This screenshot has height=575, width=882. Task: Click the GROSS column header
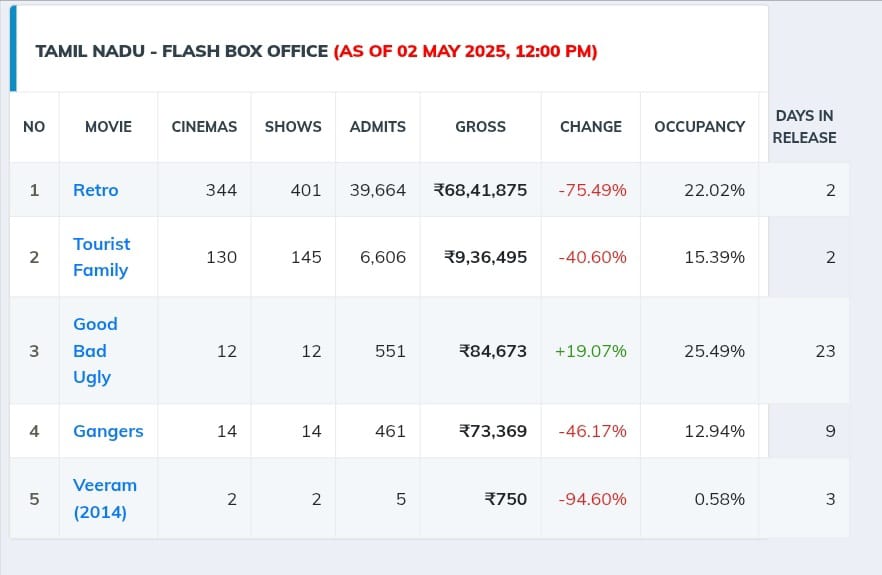[x=480, y=127]
